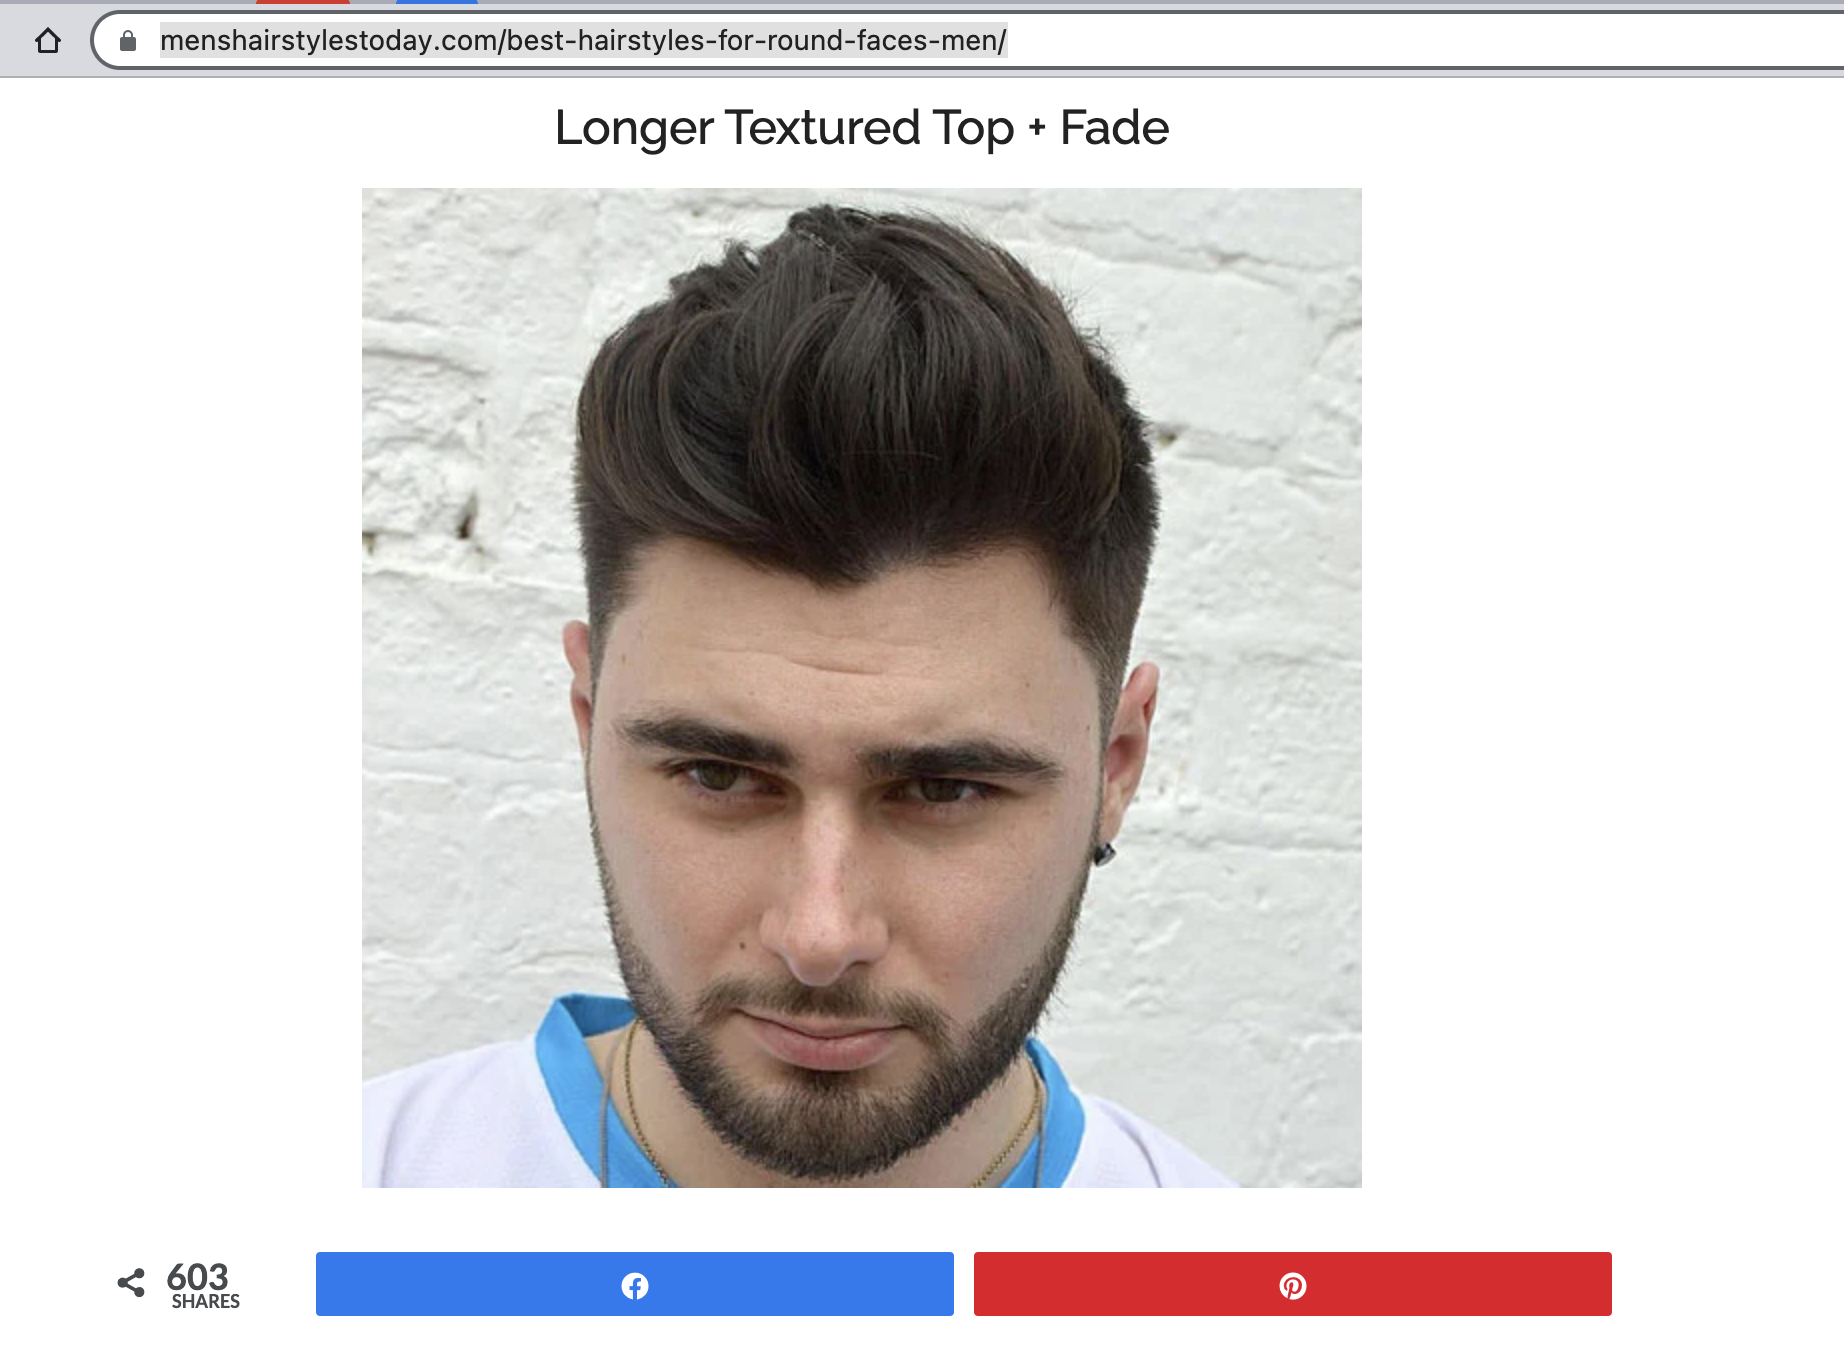The image size is (1844, 1364).
Task: Click the empty area of address bar
Action: 1420,41
